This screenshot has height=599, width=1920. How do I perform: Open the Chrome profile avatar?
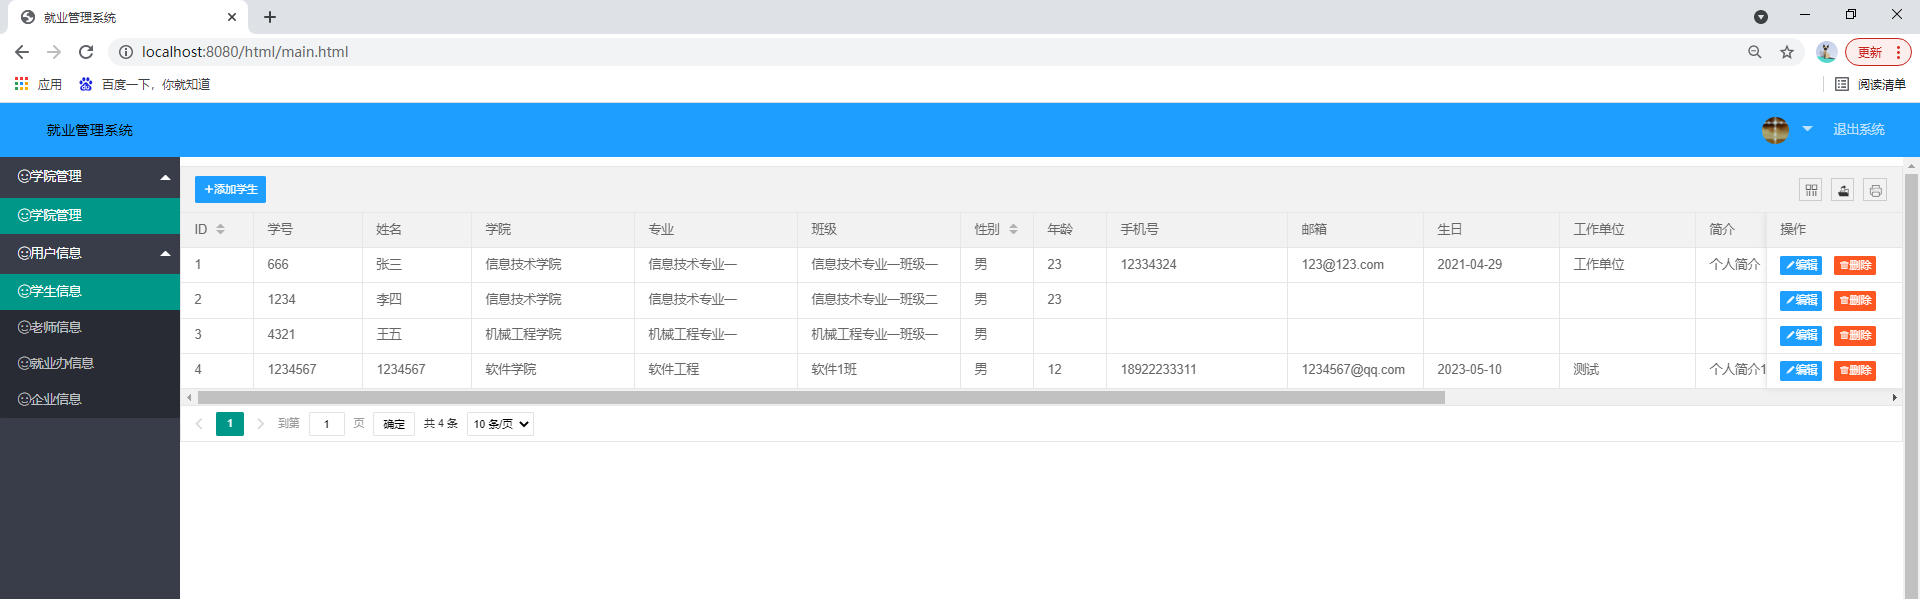(x=1826, y=52)
